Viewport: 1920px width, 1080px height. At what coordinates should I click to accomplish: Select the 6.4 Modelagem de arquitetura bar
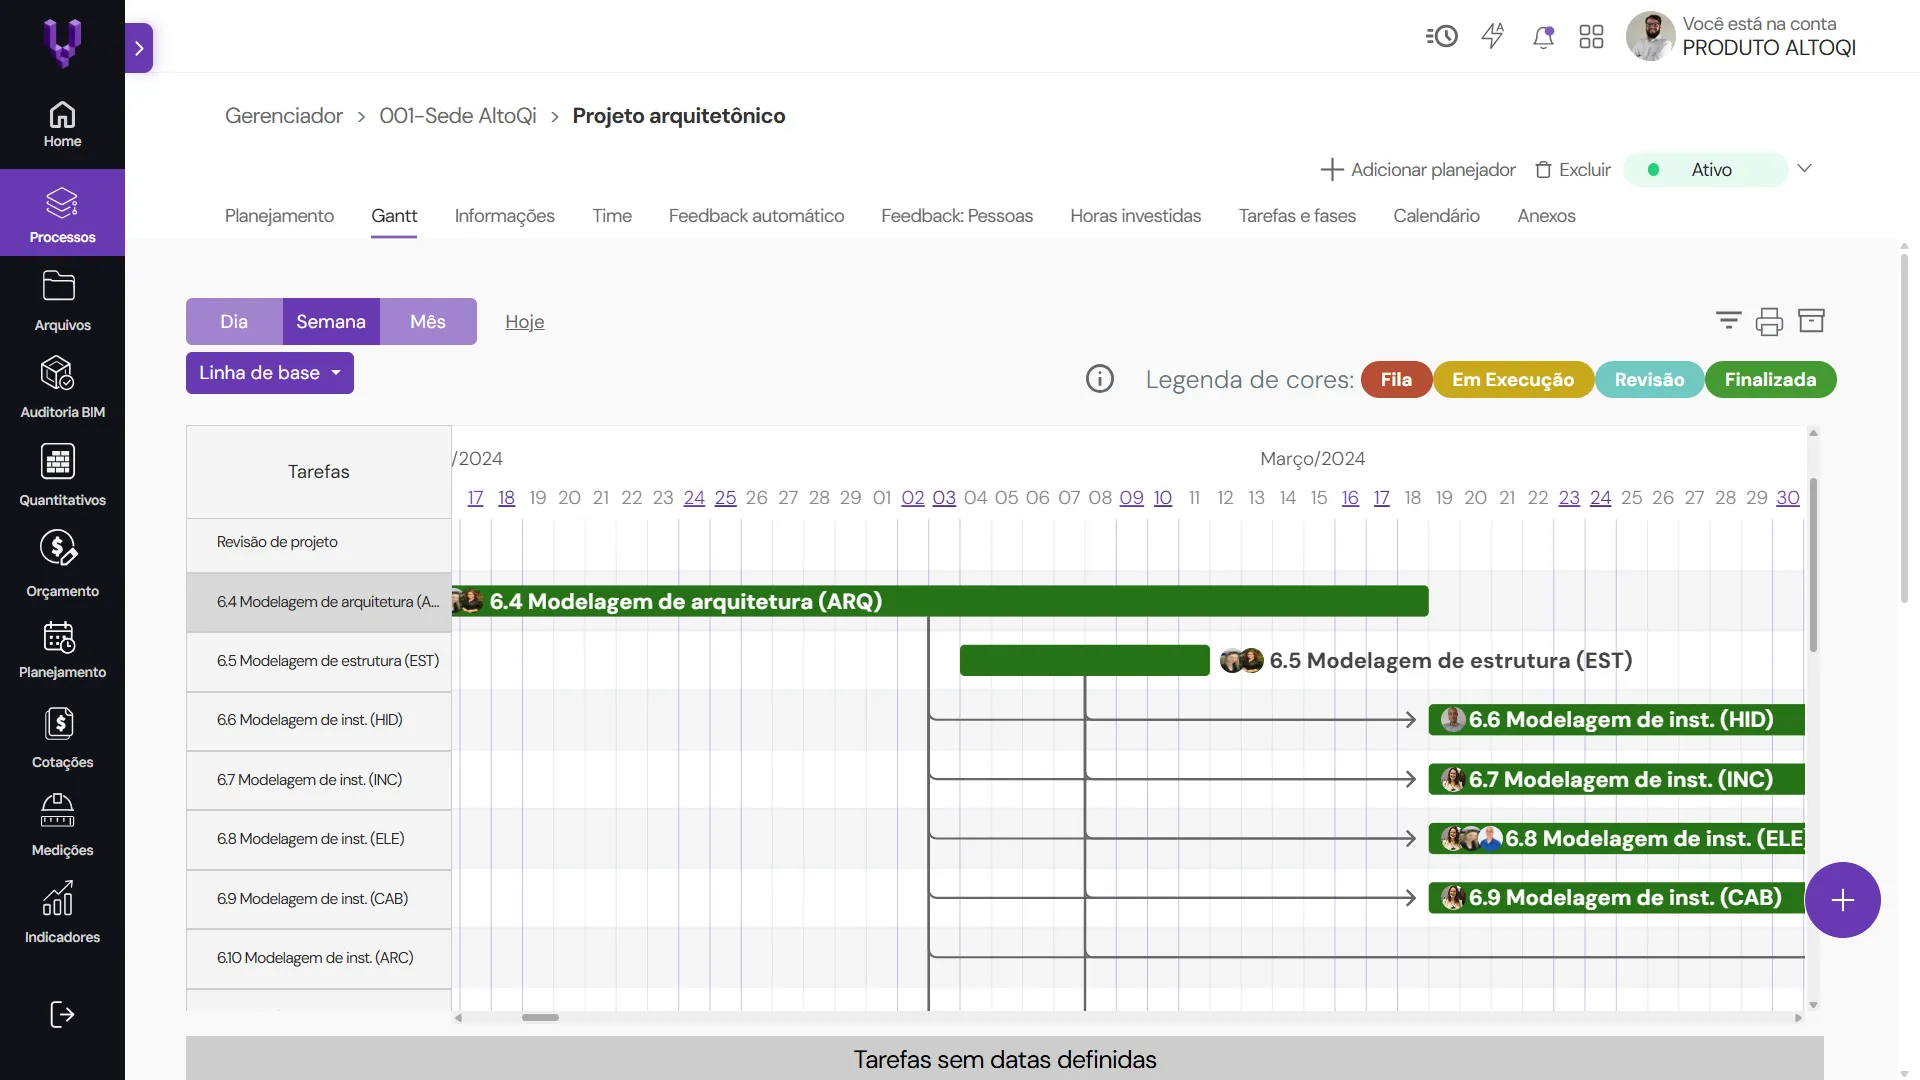pyautogui.click(x=940, y=601)
